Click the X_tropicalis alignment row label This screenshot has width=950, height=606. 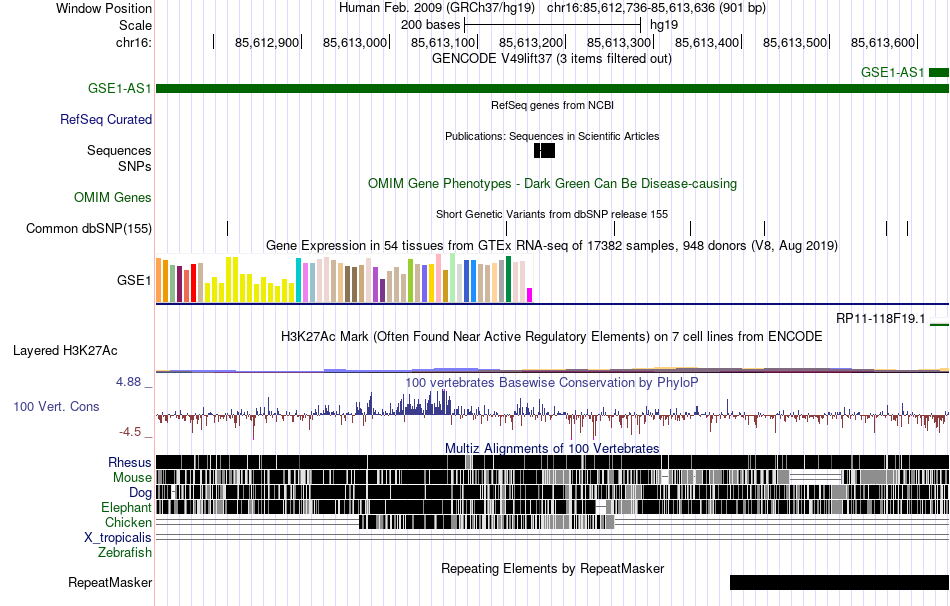[118, 538]
